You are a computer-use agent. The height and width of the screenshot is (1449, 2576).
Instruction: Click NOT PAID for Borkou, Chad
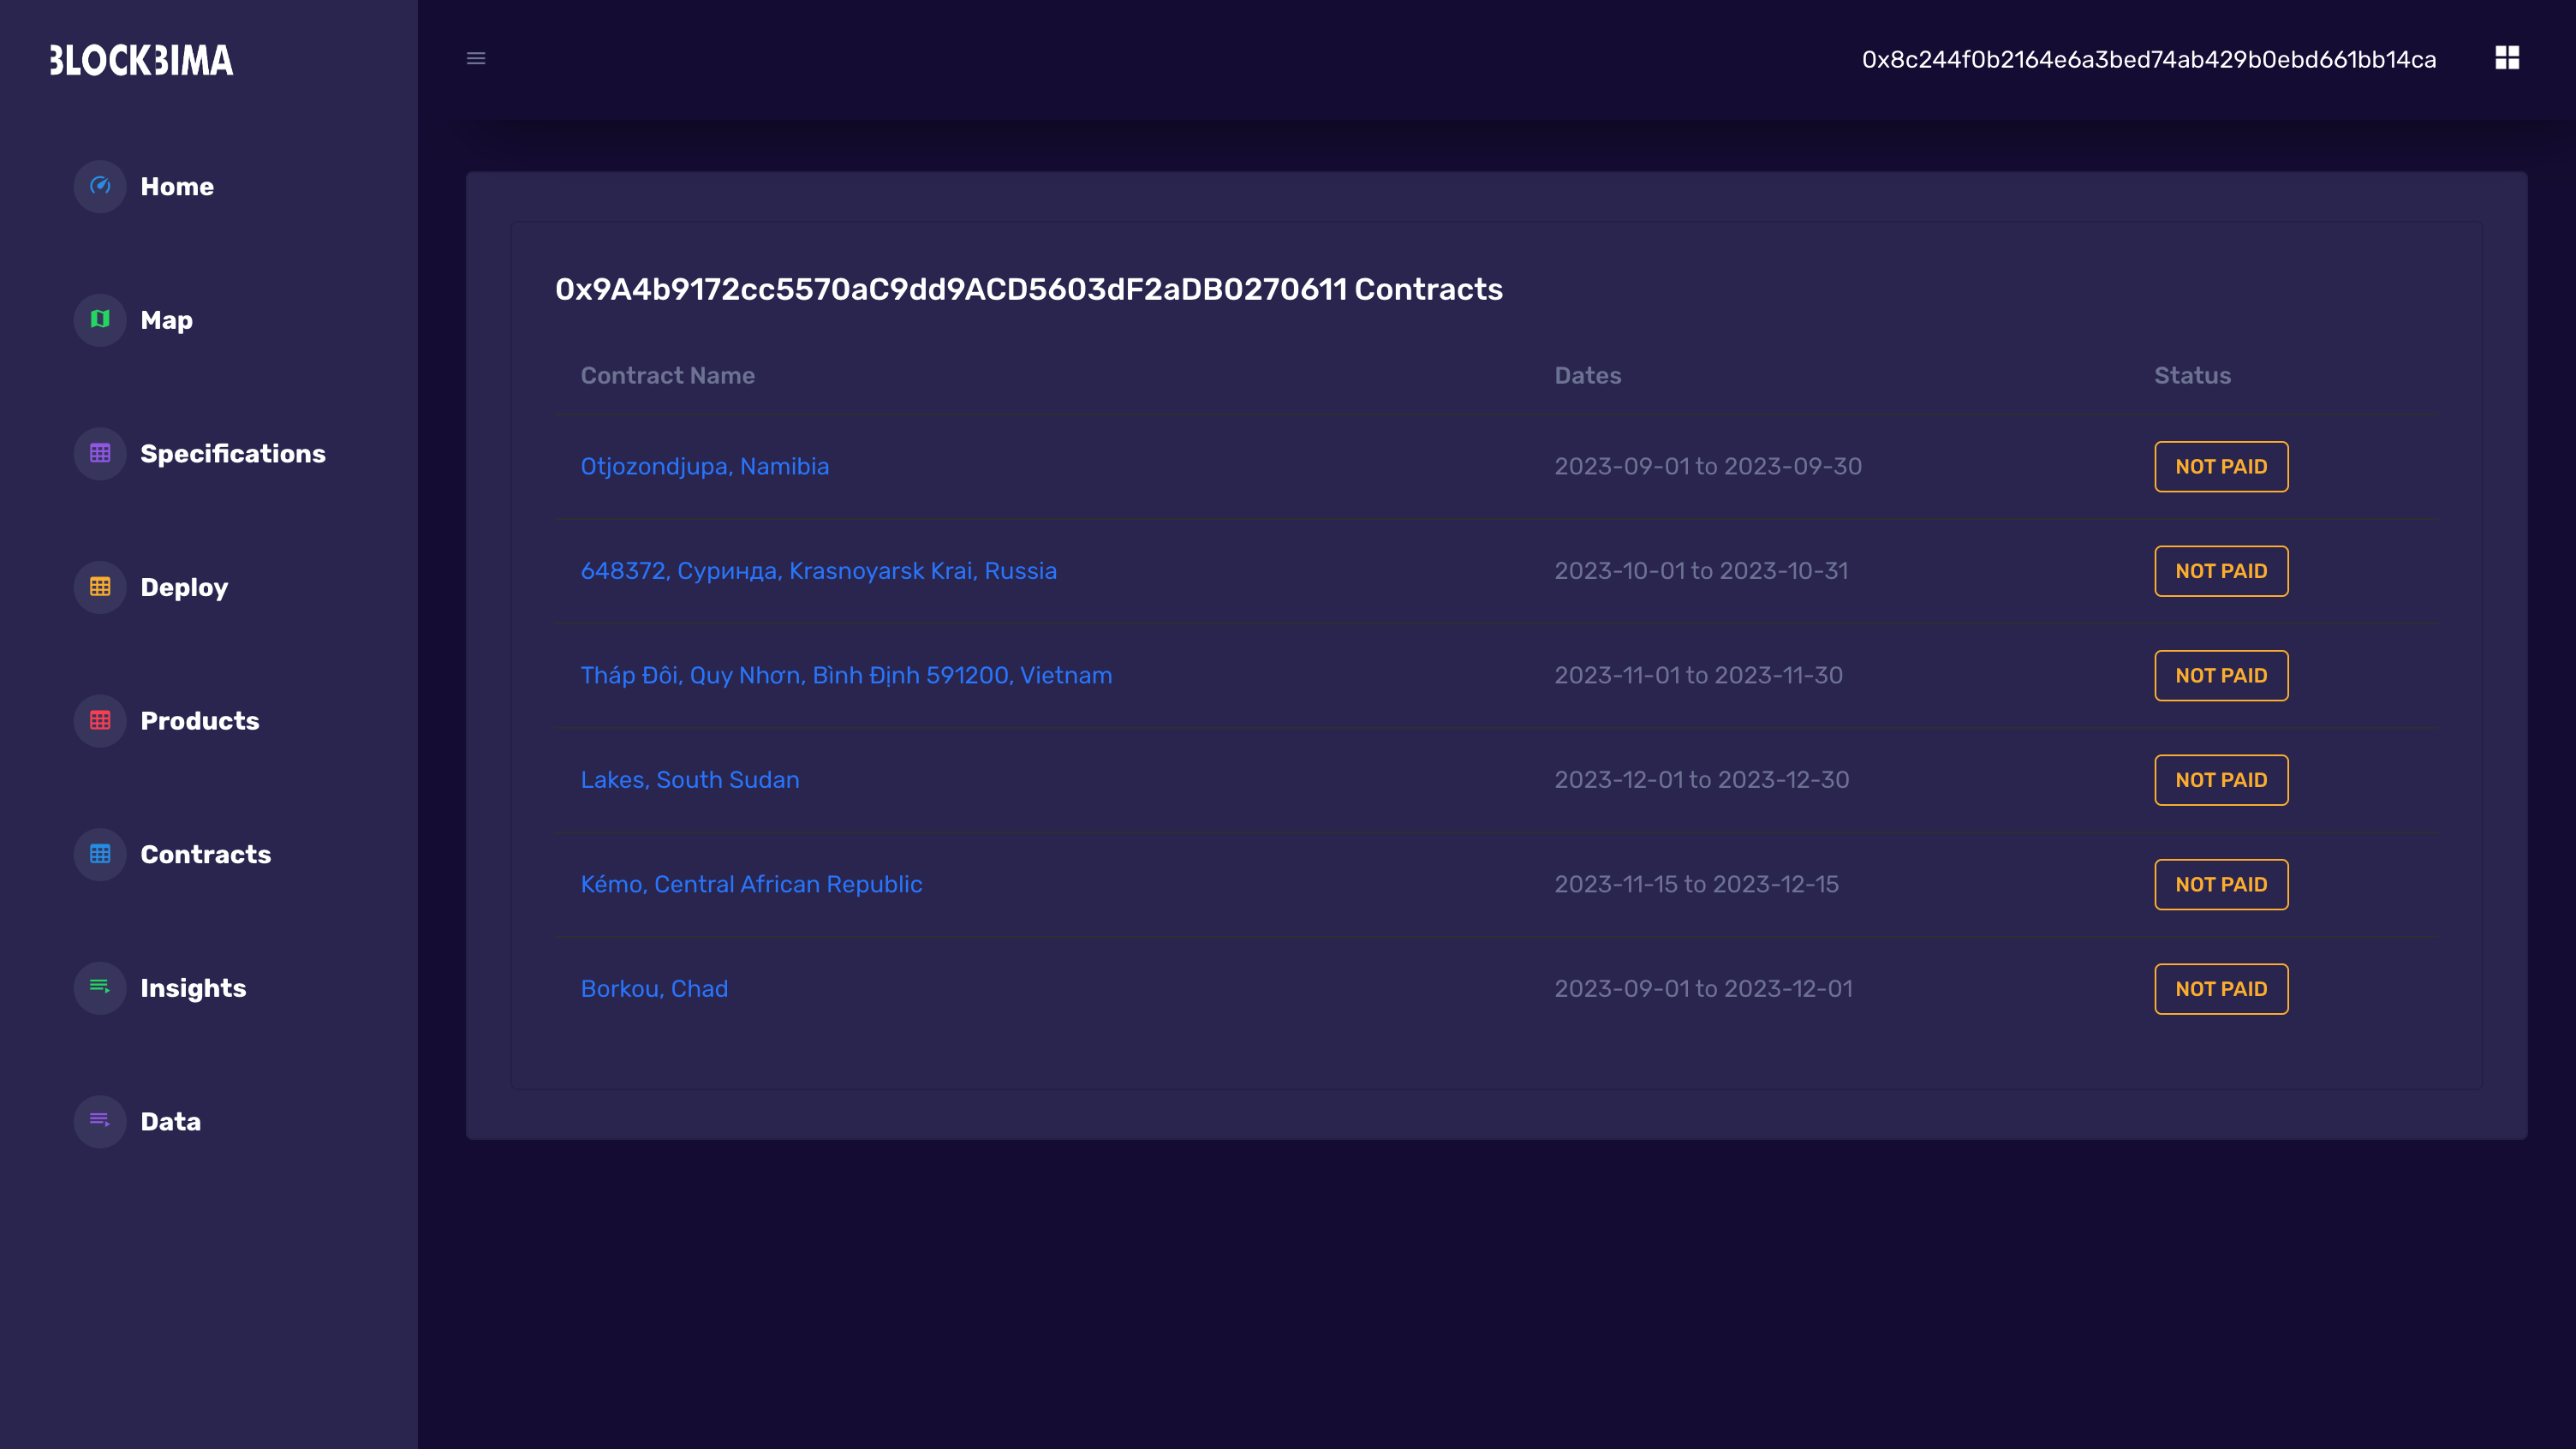[x=2220, y=989]
